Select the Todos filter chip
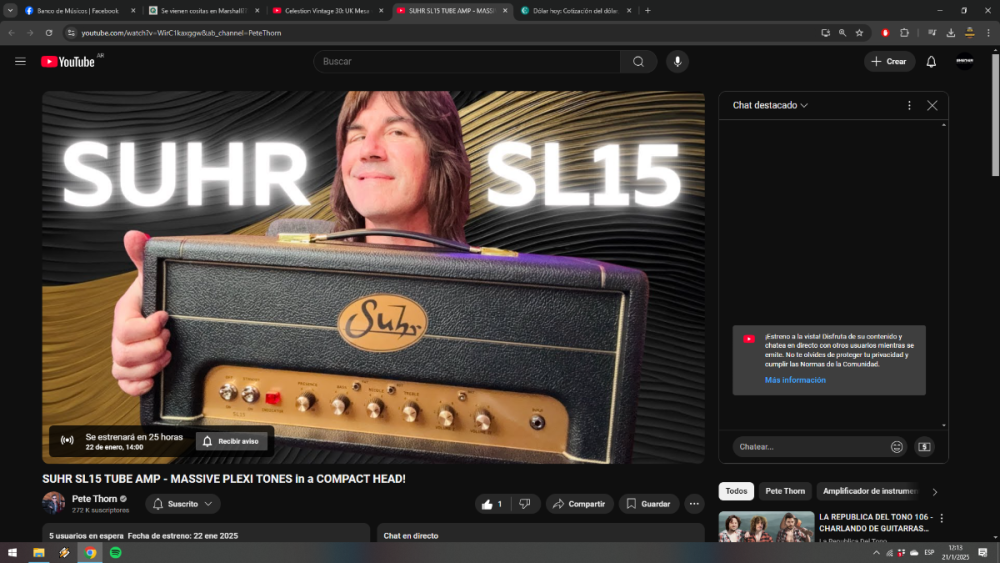Image resolution: width=1000 pixels, height=563 pixels. [736, 491]
